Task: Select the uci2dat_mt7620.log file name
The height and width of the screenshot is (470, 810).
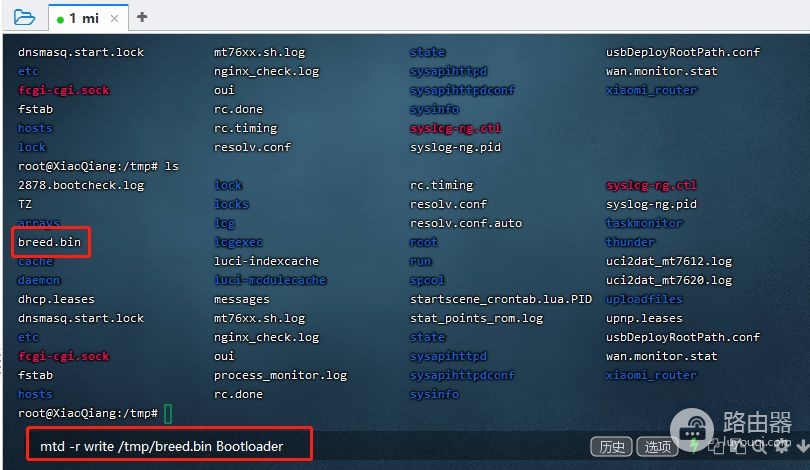Action: (669, 280)
